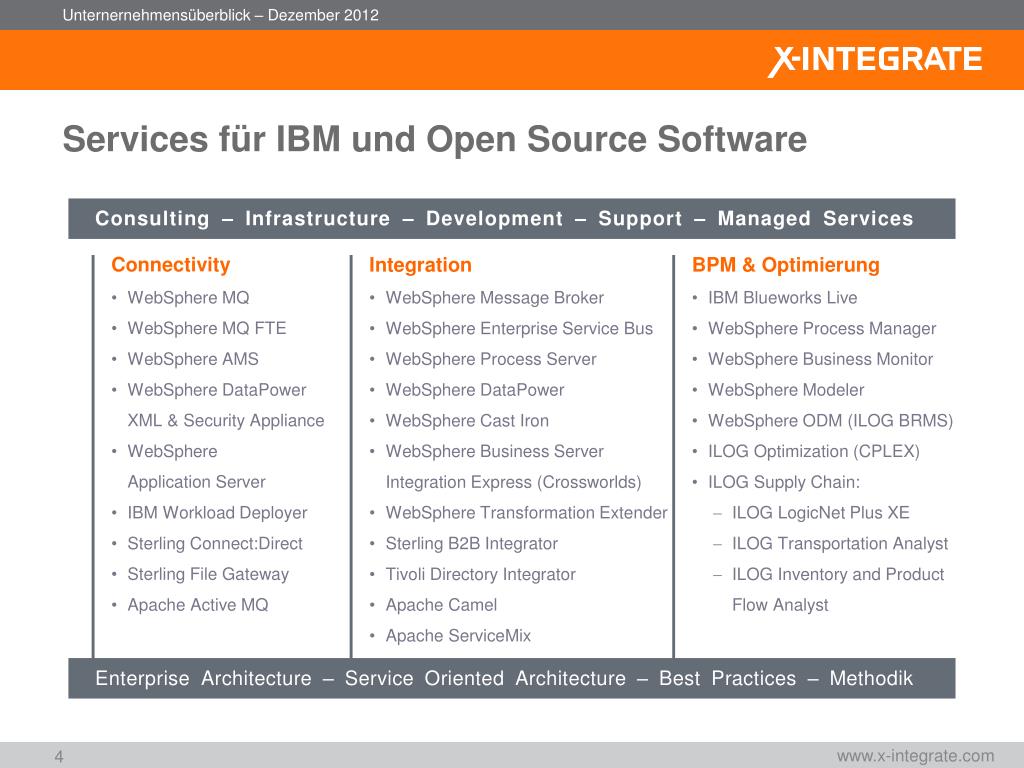Click 'Support' in the top services bar
Screen dimensions: 1024x768
click(640, 218)
